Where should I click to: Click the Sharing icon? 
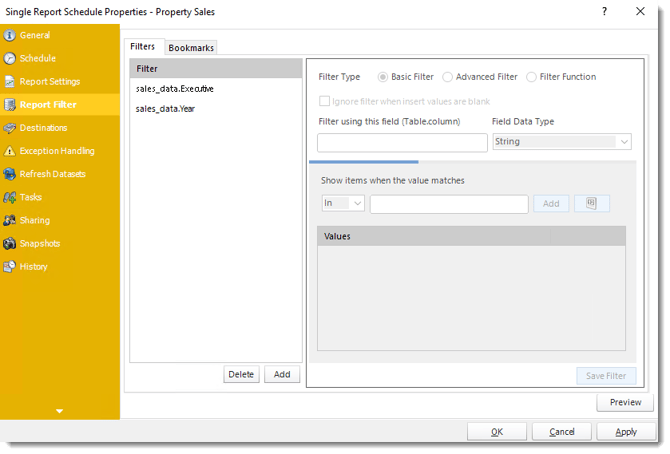9,220
